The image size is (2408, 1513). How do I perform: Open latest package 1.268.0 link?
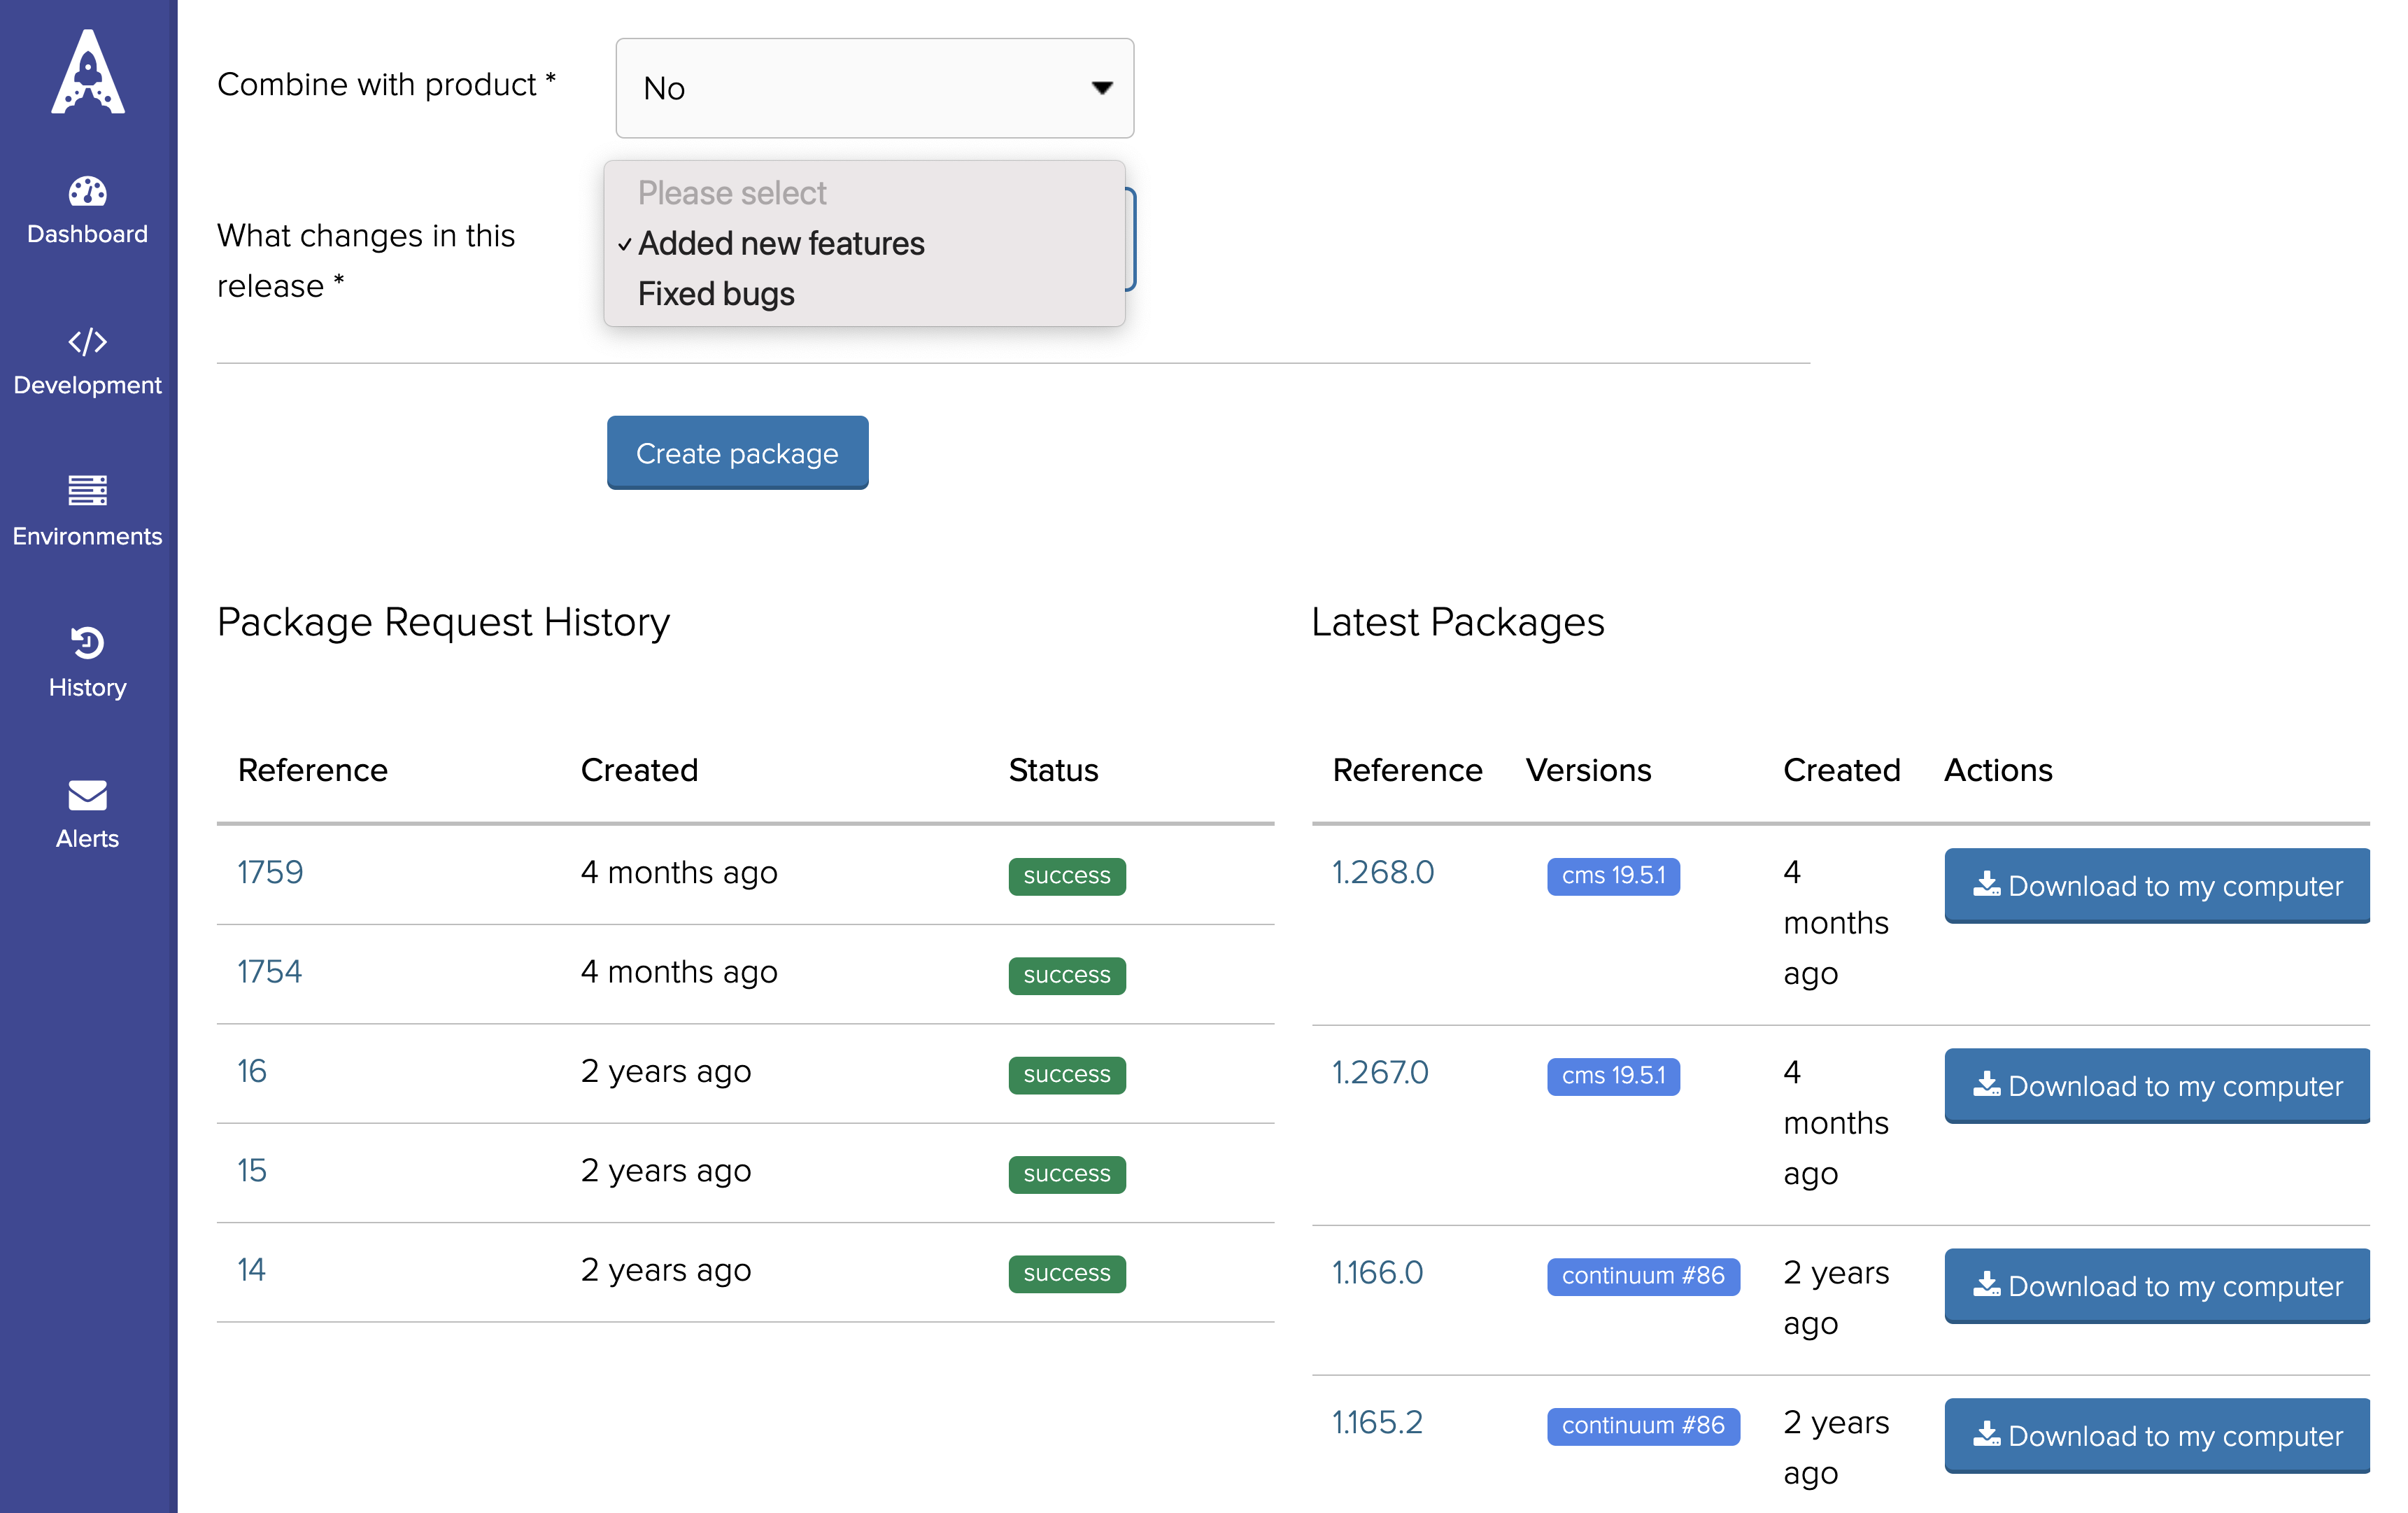[1382, 872]
